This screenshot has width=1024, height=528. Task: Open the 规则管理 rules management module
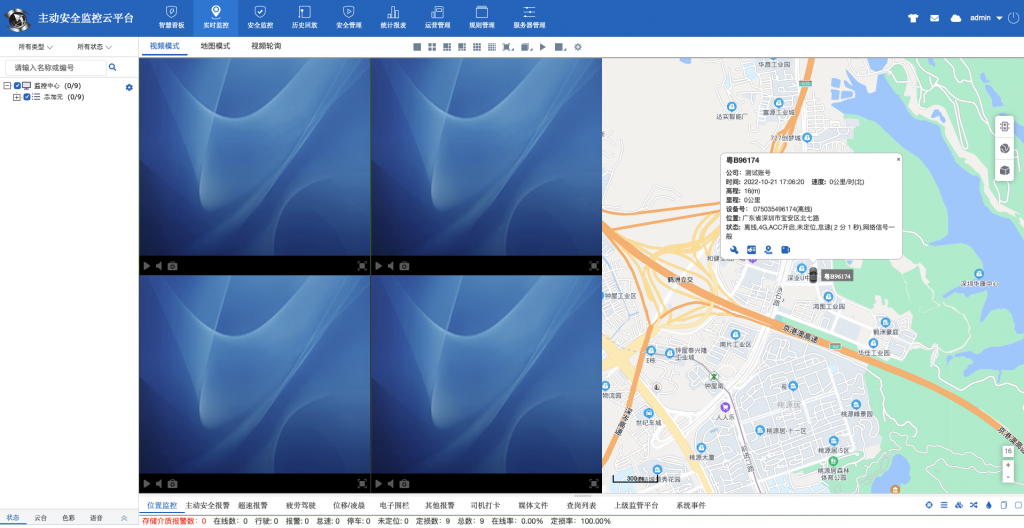(482, 18)
